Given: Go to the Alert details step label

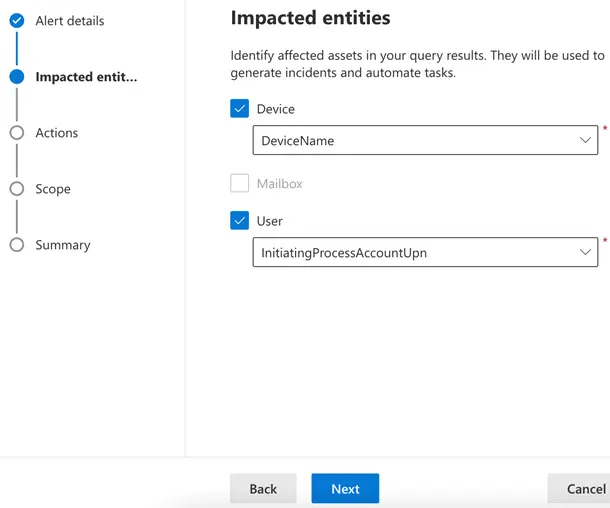Looking at the screenshot, I should (69, 21).
